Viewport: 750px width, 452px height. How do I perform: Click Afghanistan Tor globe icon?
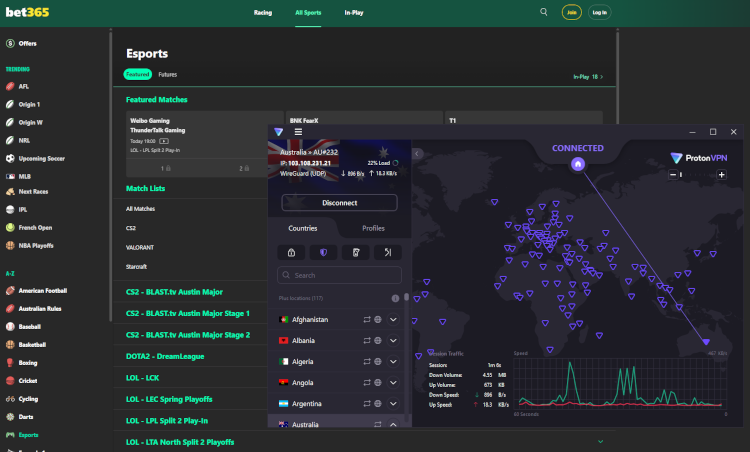click(378, 320)
